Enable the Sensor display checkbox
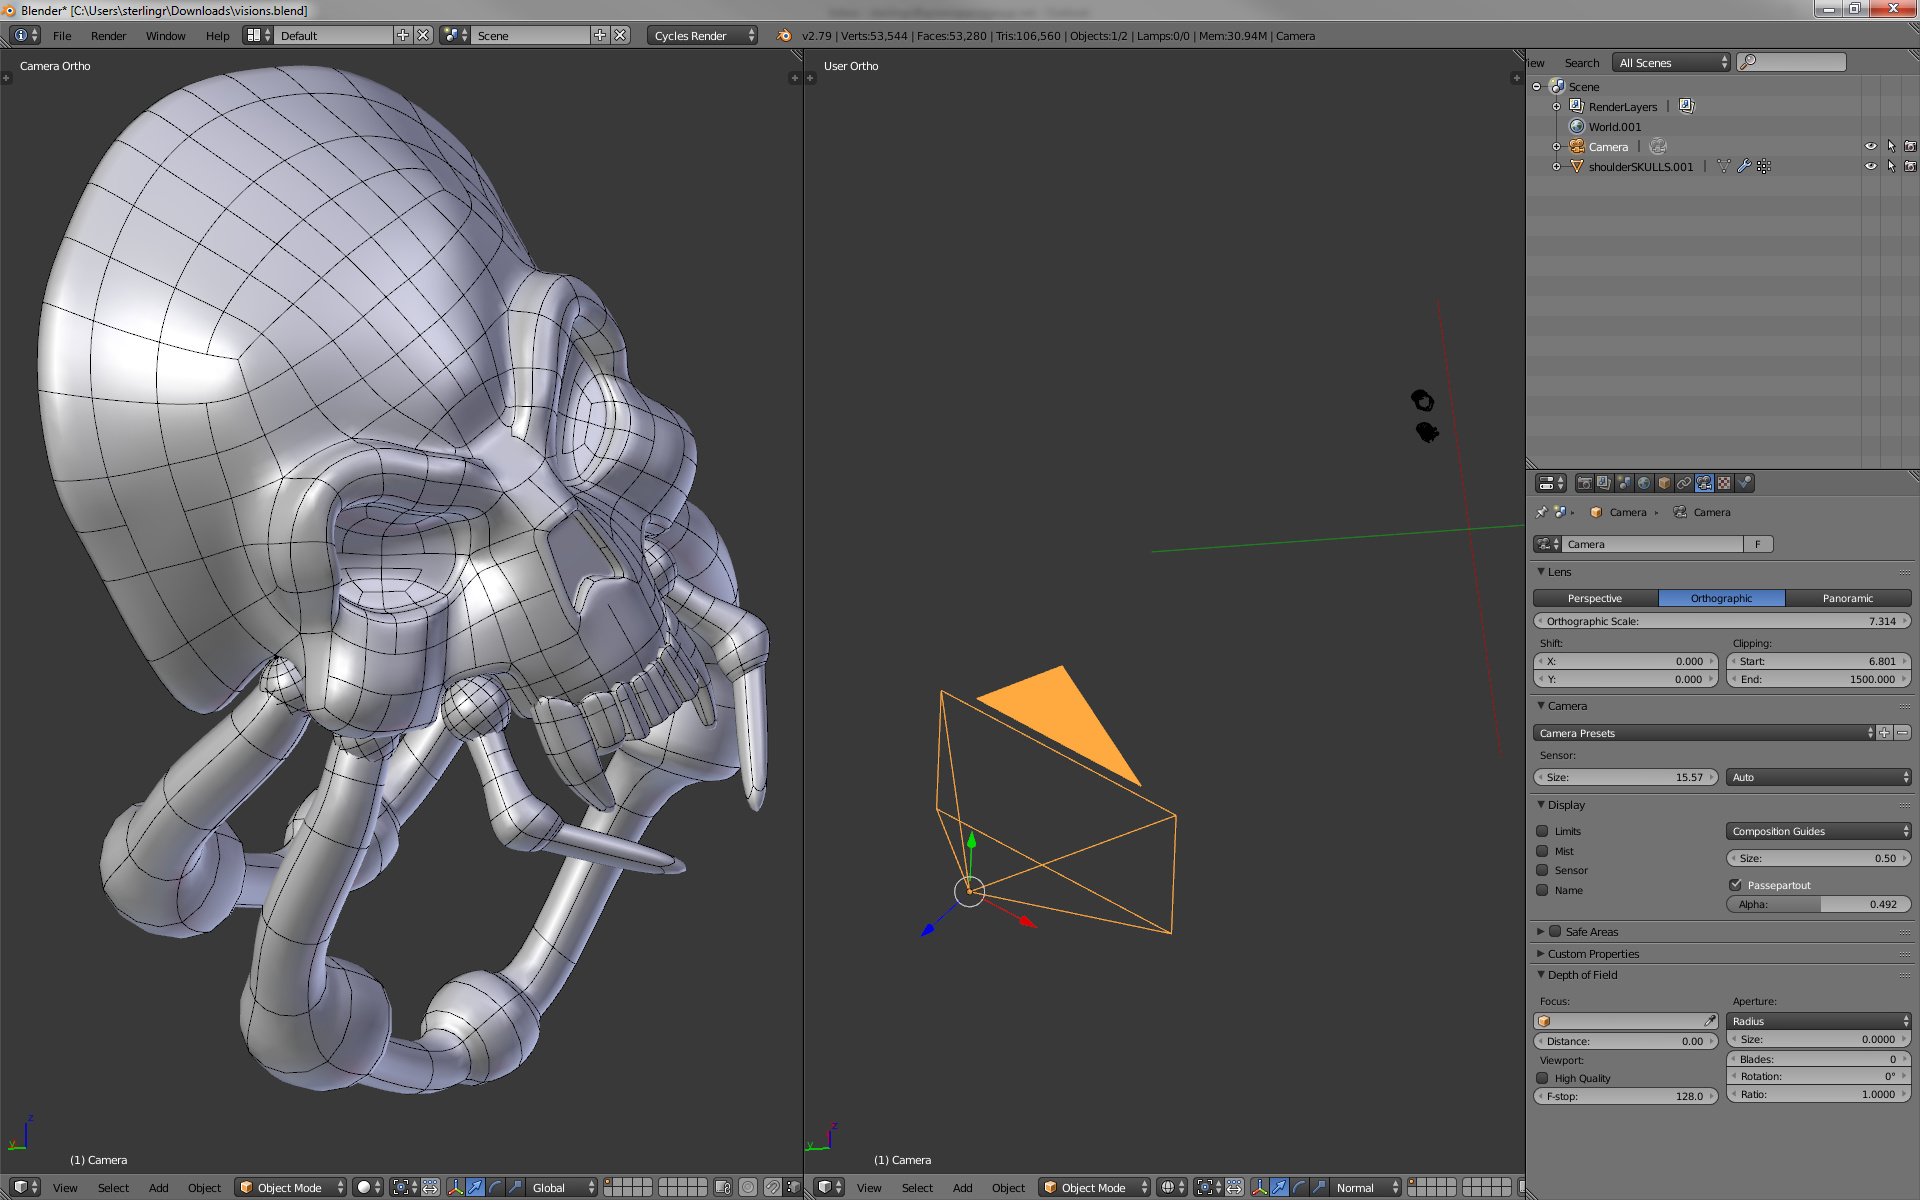This screenshot has height=1200, width=1920. point(1542,870)
